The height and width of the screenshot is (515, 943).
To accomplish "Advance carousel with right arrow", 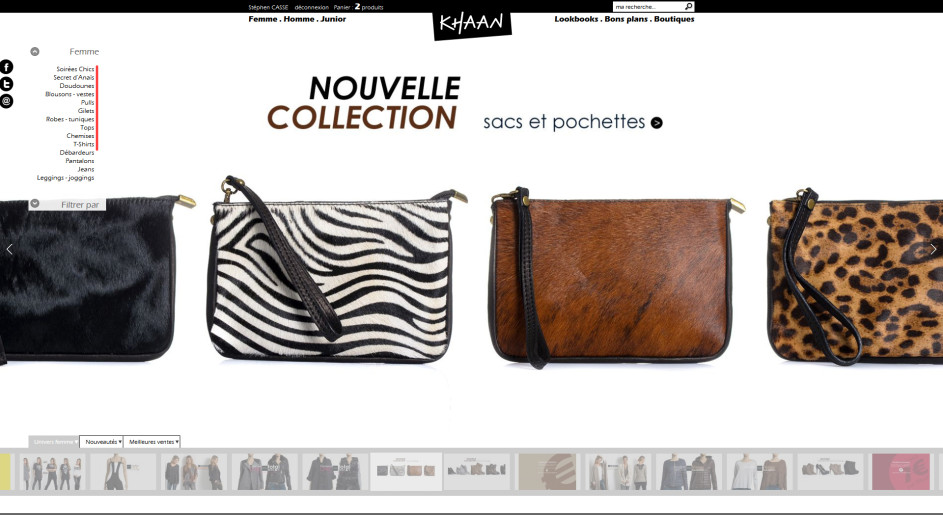I will coord(933,249).
